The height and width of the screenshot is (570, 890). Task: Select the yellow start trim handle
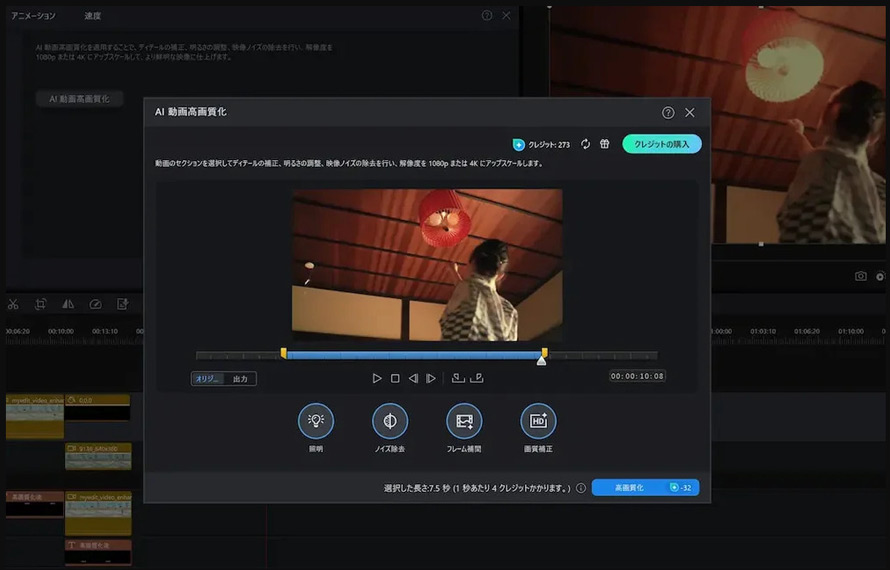click(x=283, y=353)
